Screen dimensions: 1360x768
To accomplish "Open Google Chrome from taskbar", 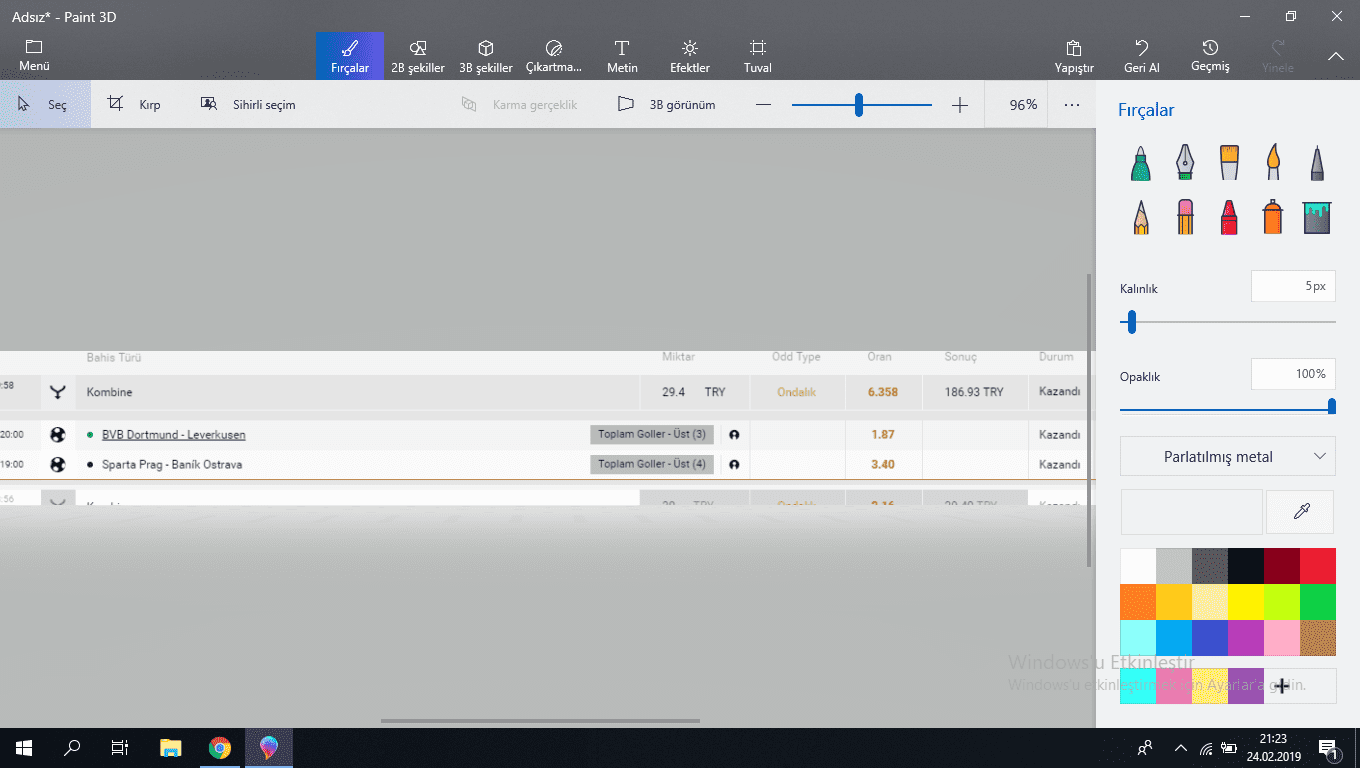I will [x=220, y=748].
